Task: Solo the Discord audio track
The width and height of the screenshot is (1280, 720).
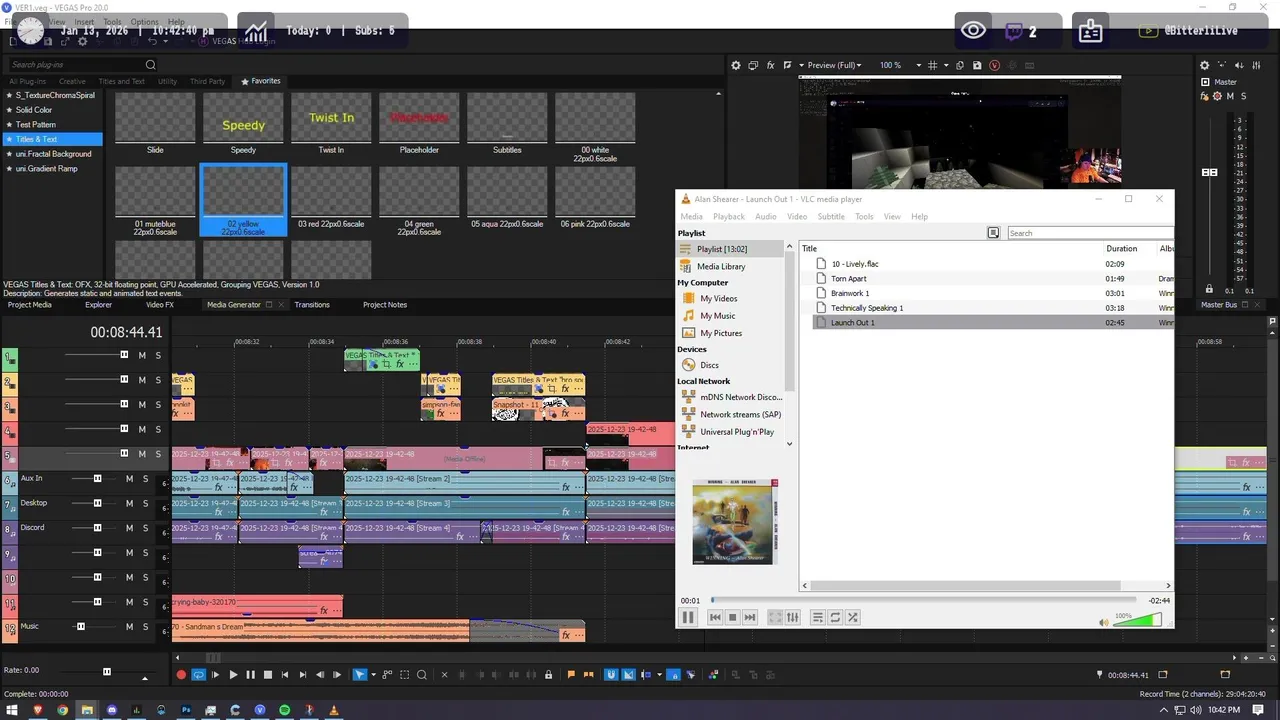Action: (145, 528)
